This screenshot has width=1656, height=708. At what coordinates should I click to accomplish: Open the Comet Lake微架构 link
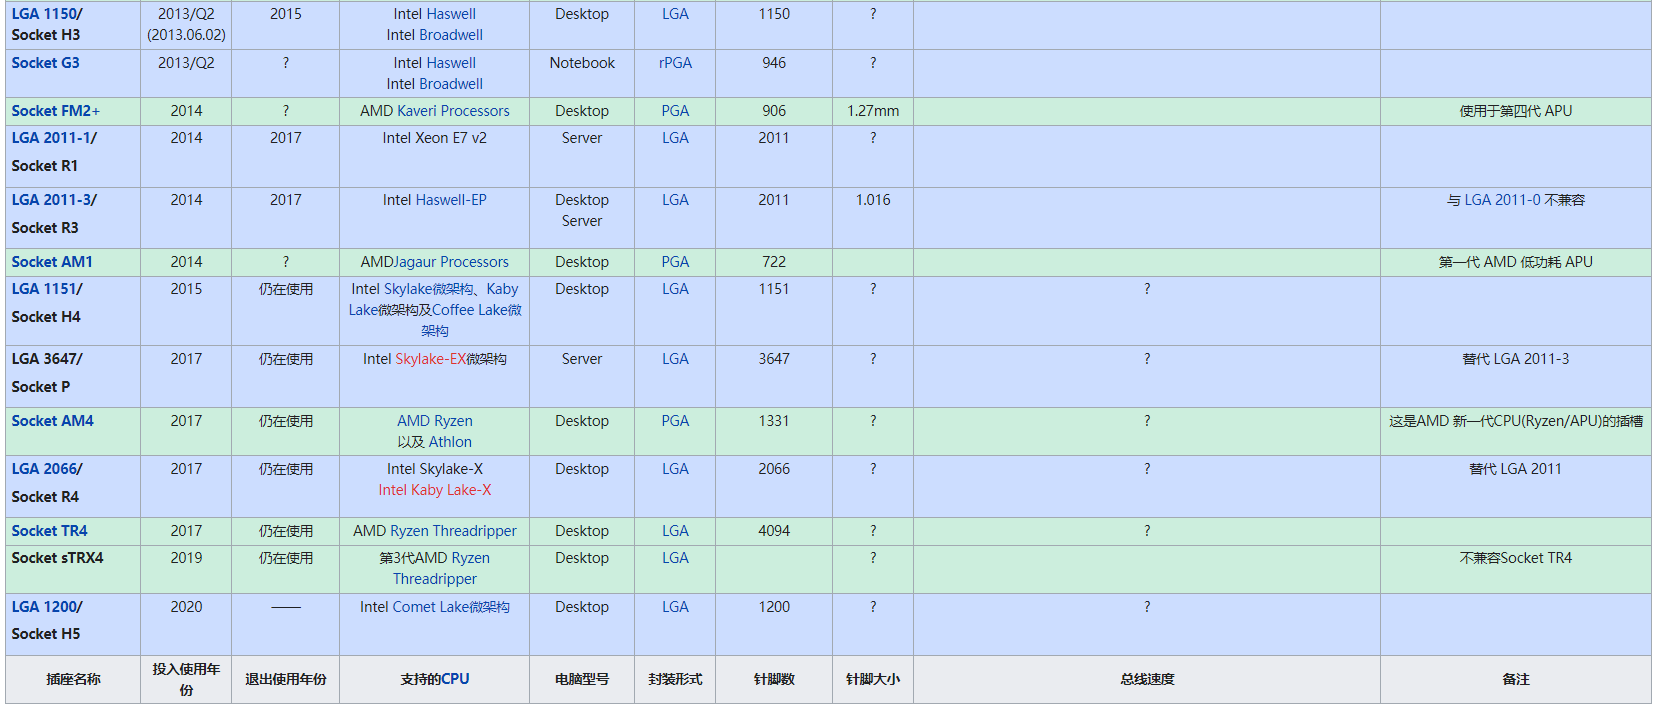click(x=451, y=607)
